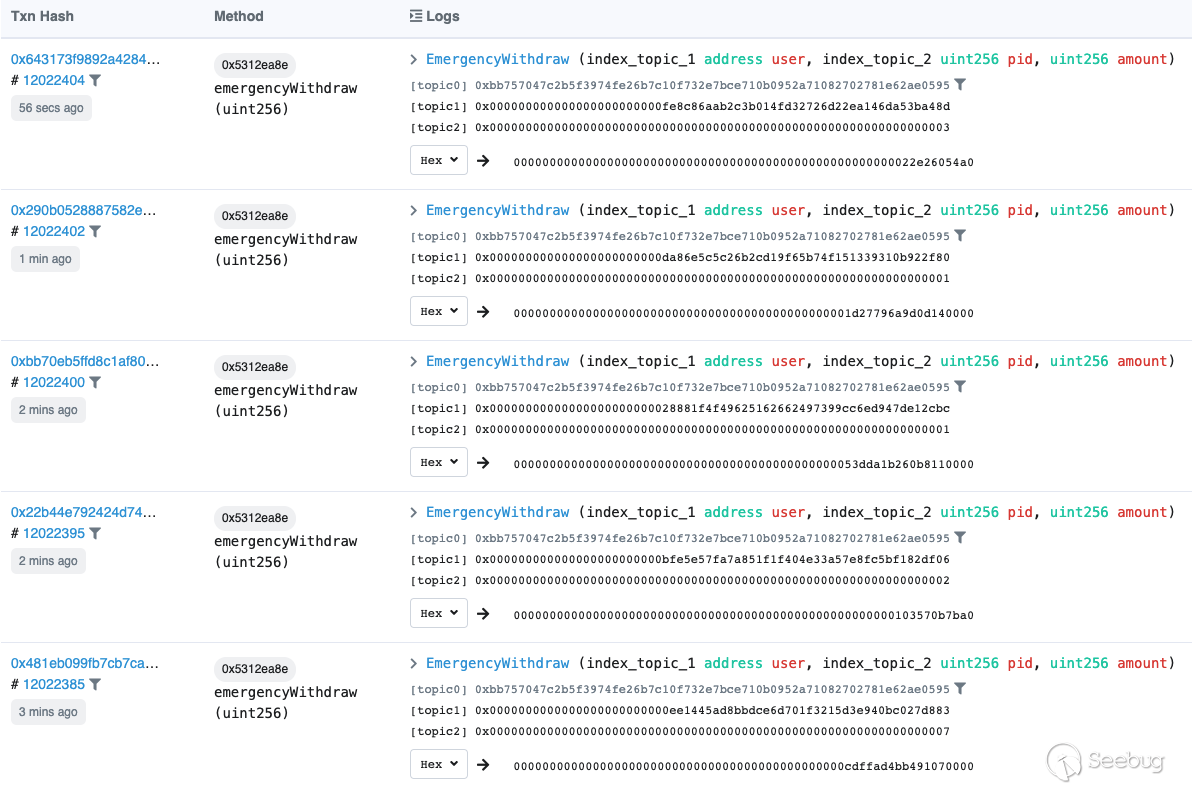This screenshot has width=1192, height=789.
Task: Click the Logs column header
Action: tap(435, 16)
